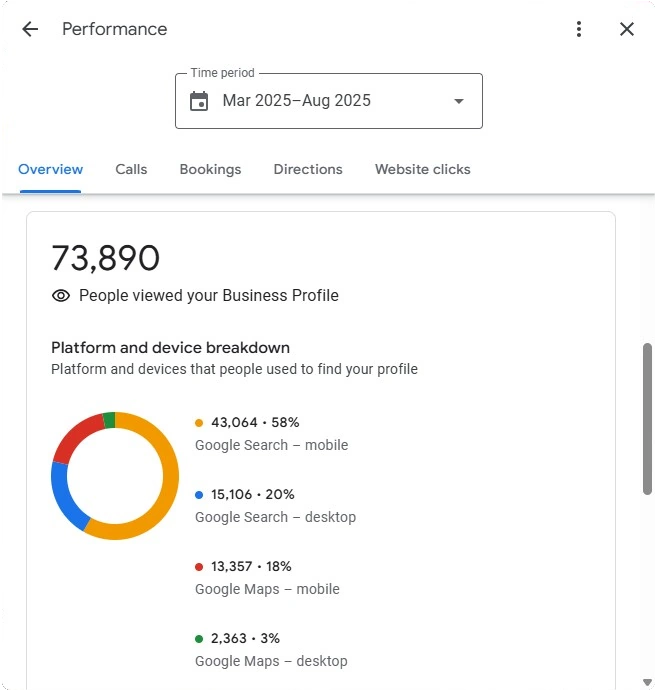
Task: Click the platform breakdown description subtitle
Action: point(234,369)
